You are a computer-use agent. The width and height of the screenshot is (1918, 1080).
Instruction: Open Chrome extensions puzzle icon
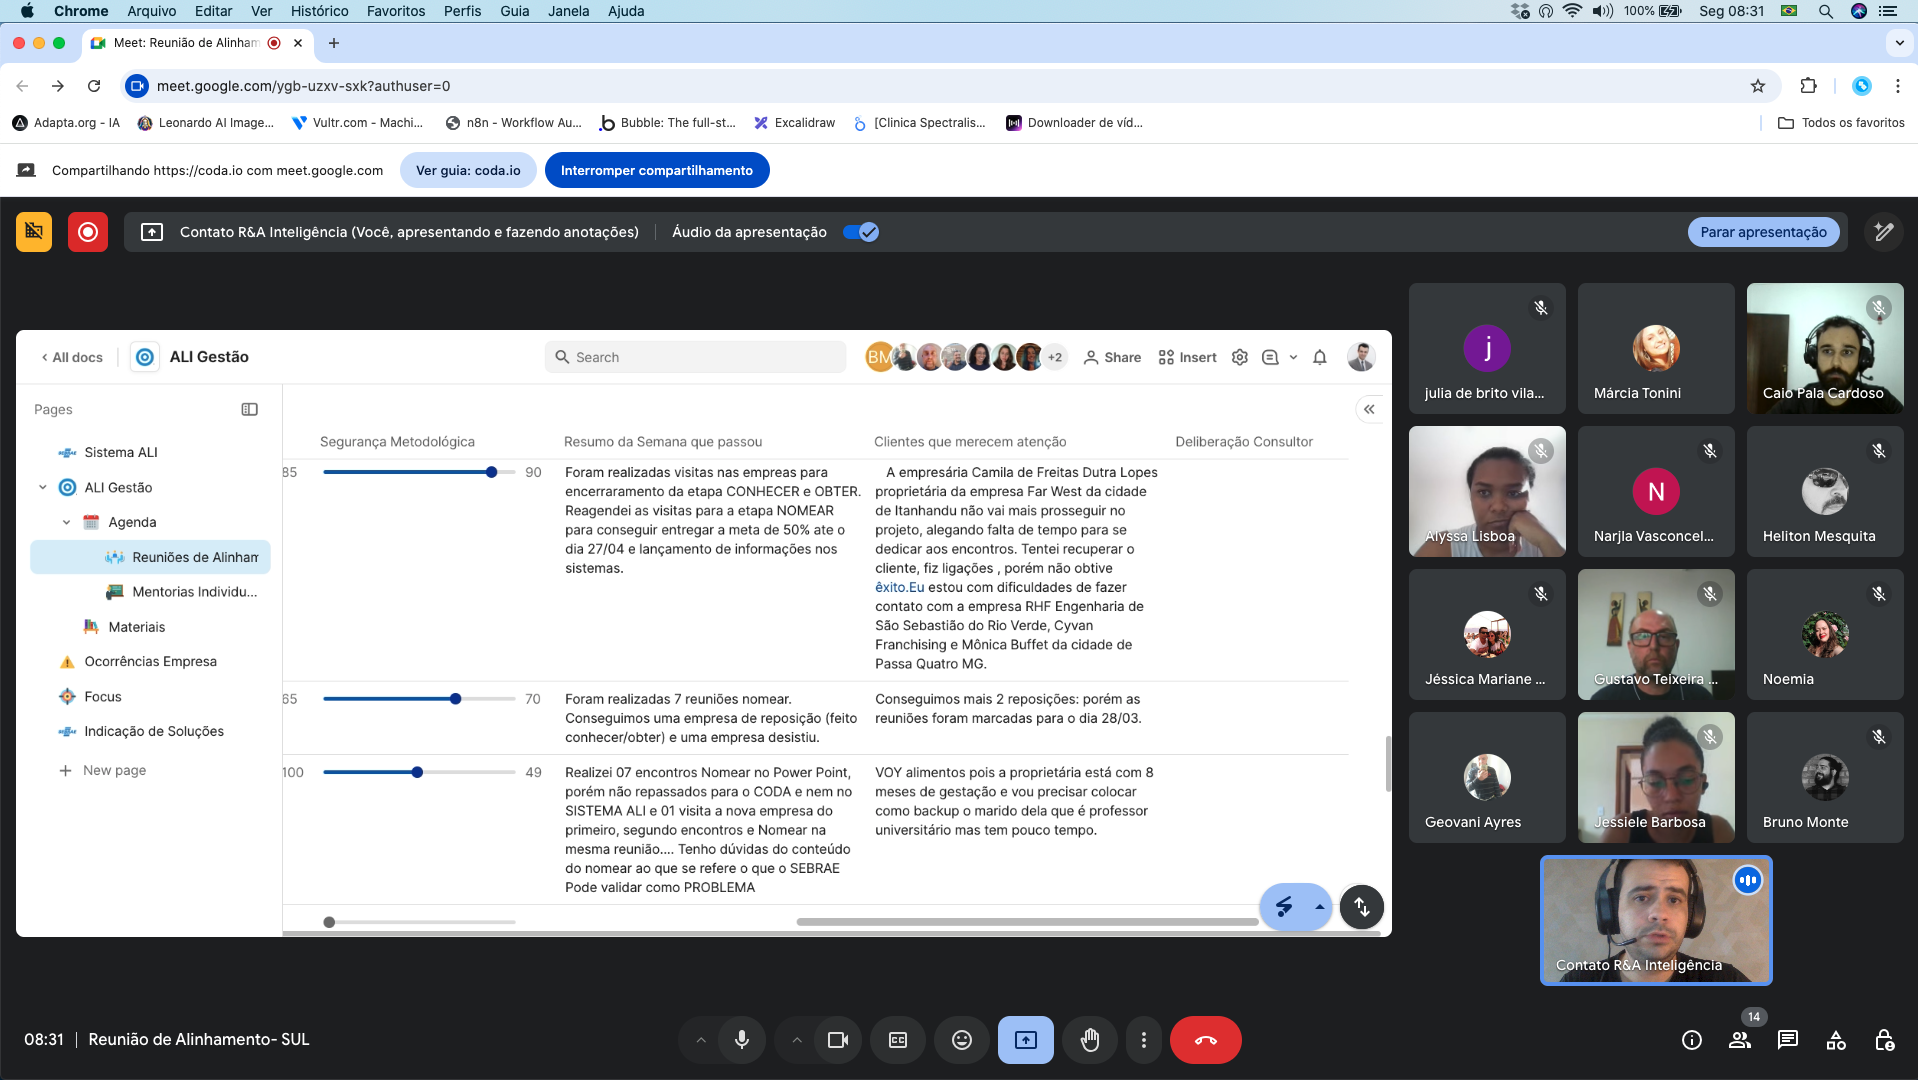click(1808, 86)
